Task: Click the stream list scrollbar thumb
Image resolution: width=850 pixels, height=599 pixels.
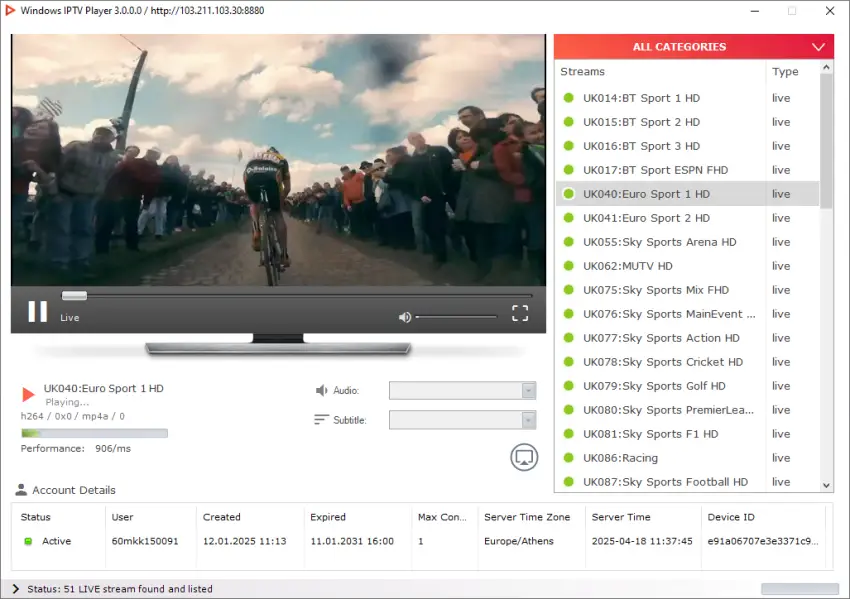Action: [826, 141]
